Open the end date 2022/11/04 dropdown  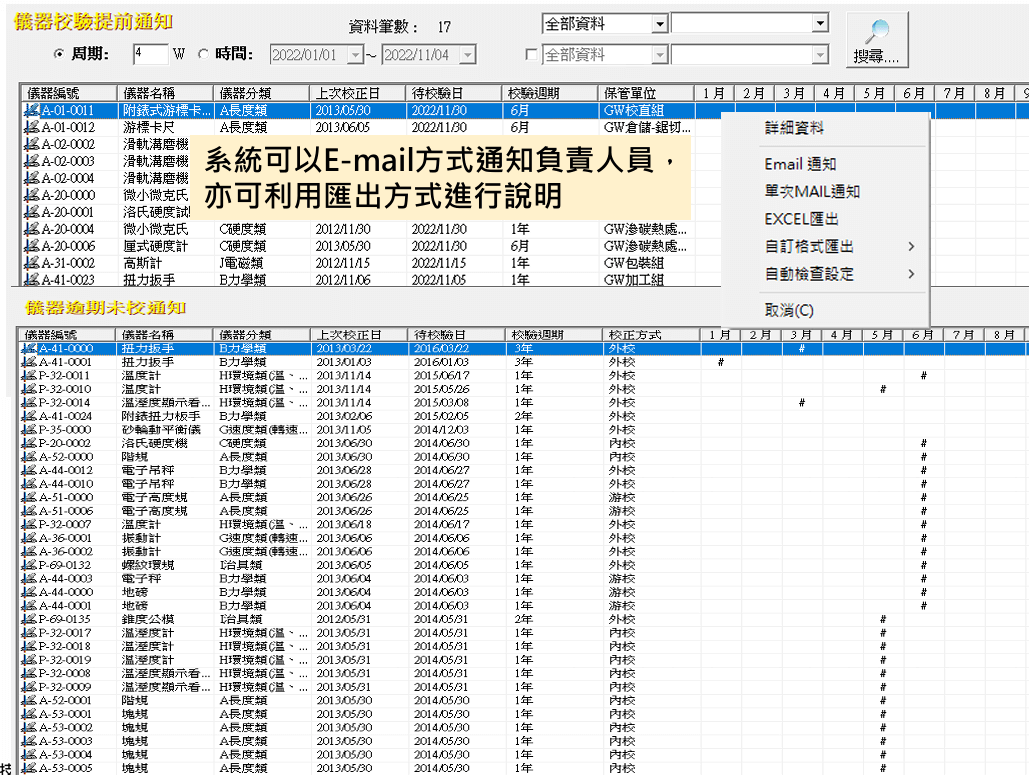467,55
